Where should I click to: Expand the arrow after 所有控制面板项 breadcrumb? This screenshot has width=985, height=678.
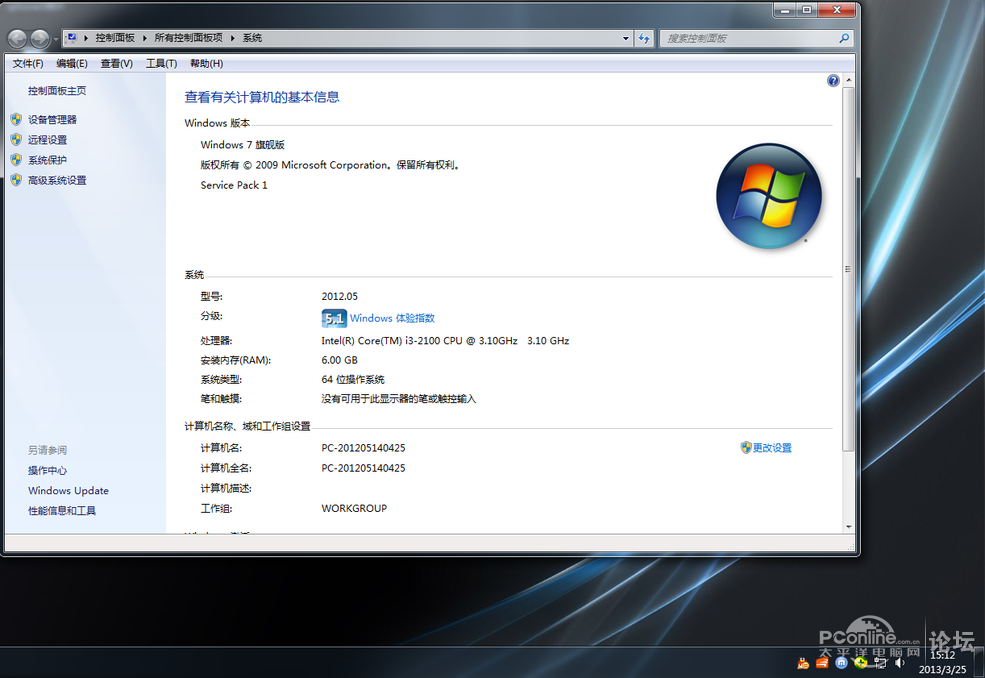[x=232, y=38]
